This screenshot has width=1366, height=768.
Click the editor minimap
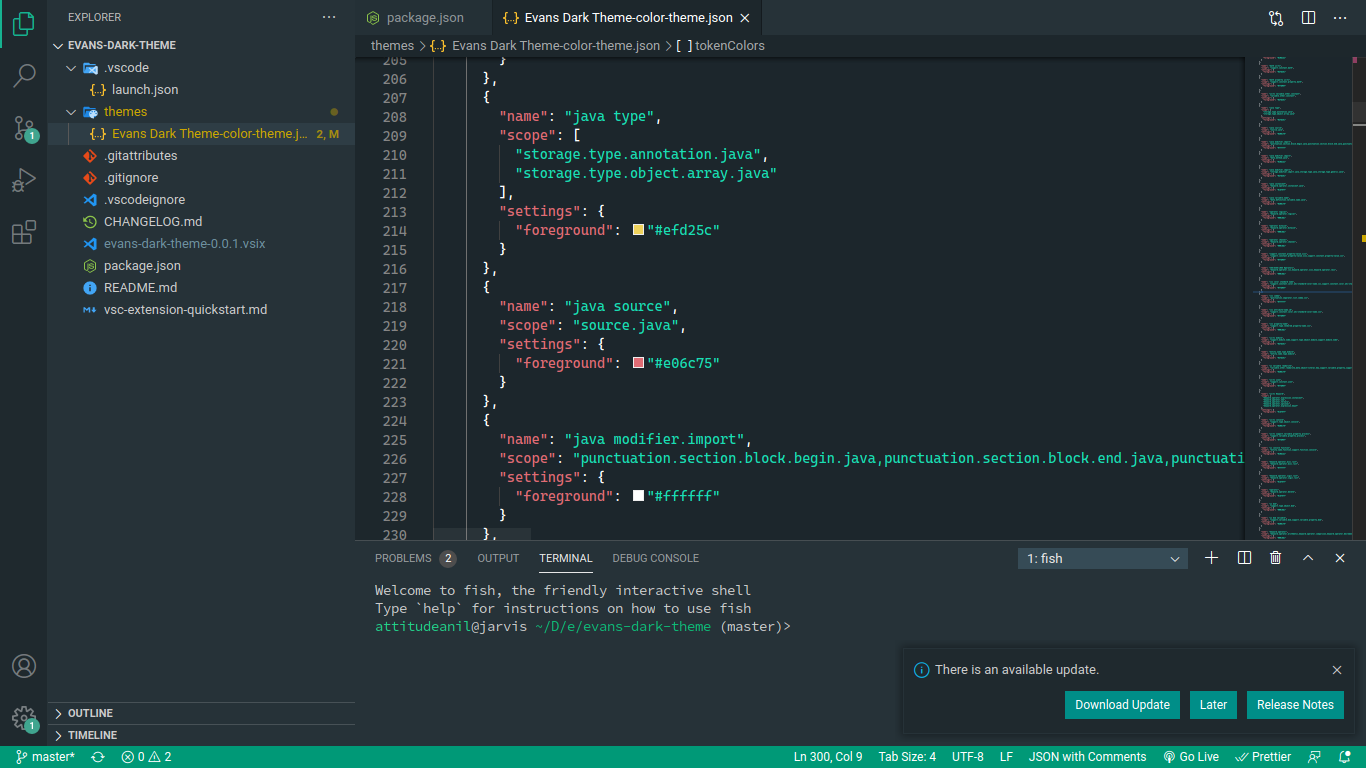tap(1304, 300)
